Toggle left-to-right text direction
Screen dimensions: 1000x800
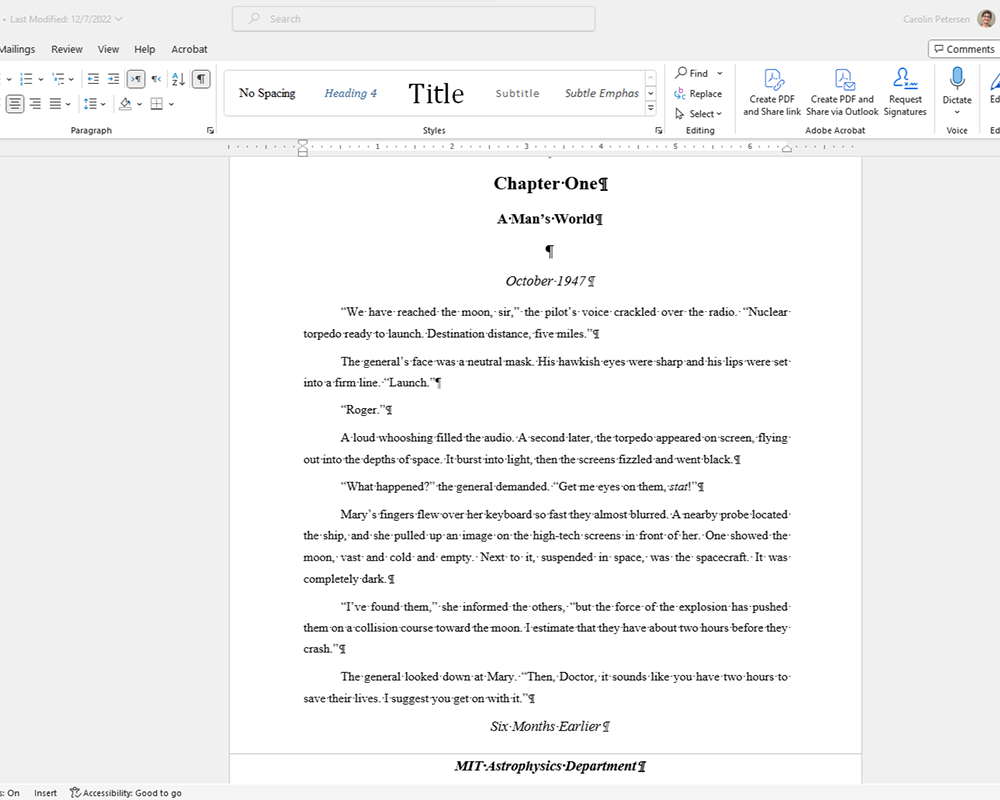(x=136, y=79)
